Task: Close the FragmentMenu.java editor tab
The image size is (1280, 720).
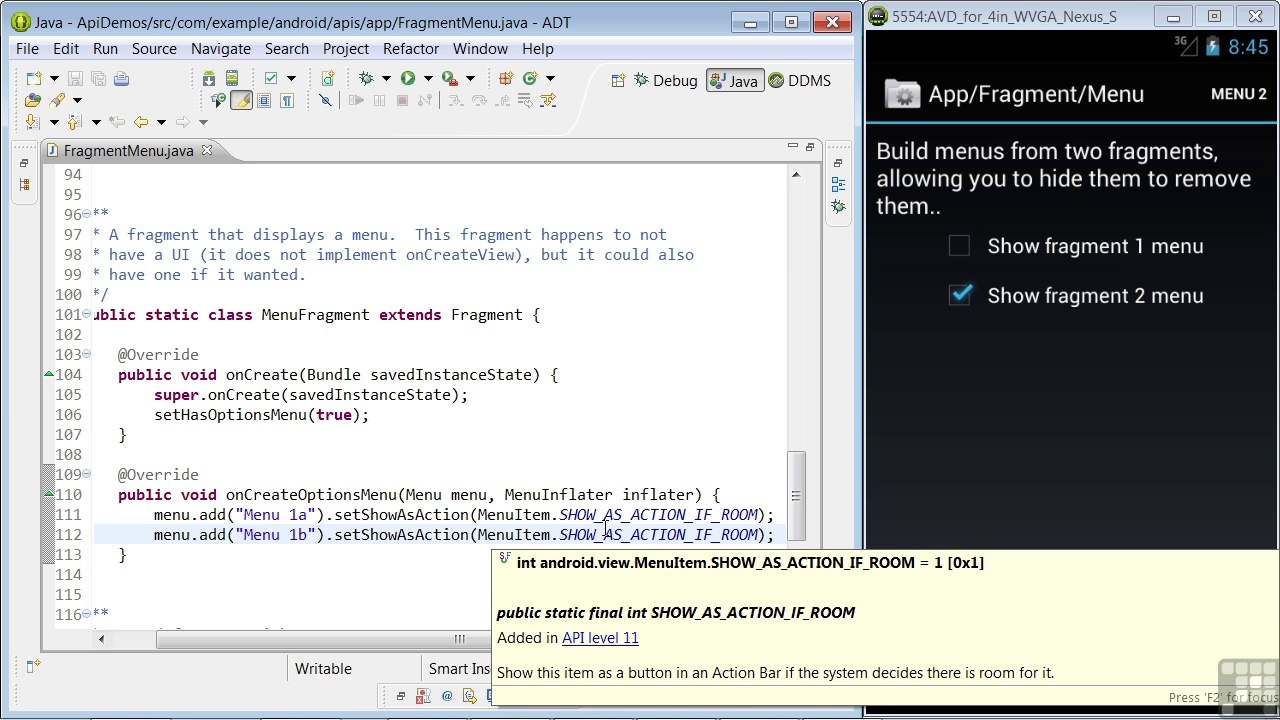Action: coord(207,150)
